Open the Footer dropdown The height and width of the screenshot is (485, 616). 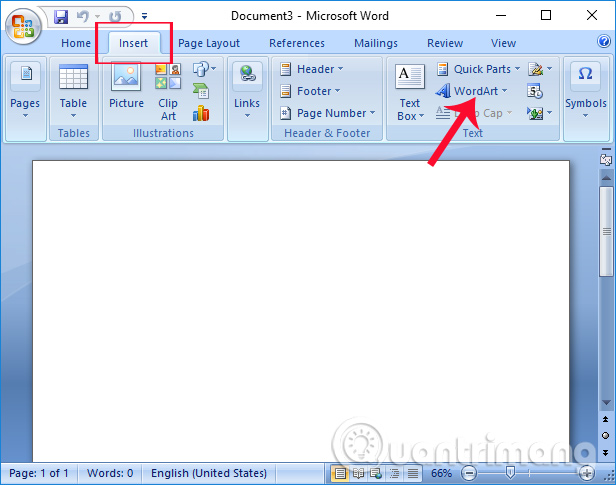(310, 91)
